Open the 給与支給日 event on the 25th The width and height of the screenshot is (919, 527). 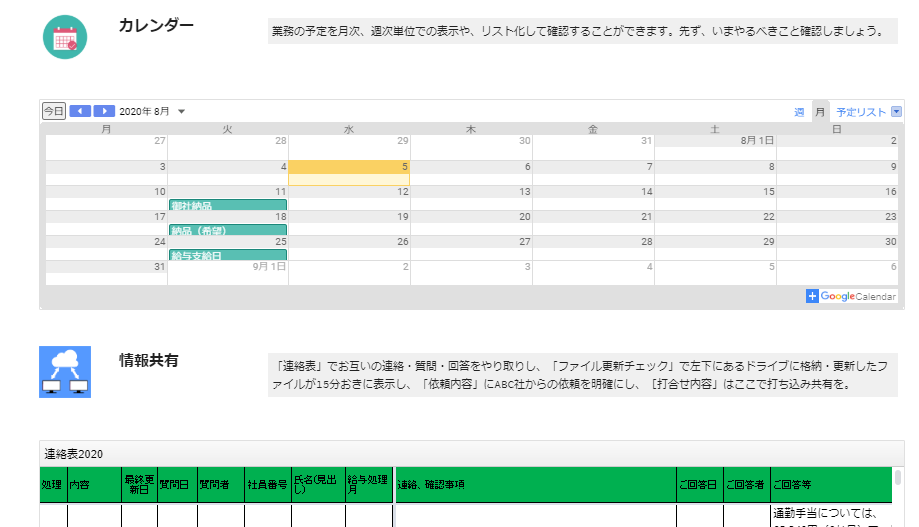click(x=227, y=256)
